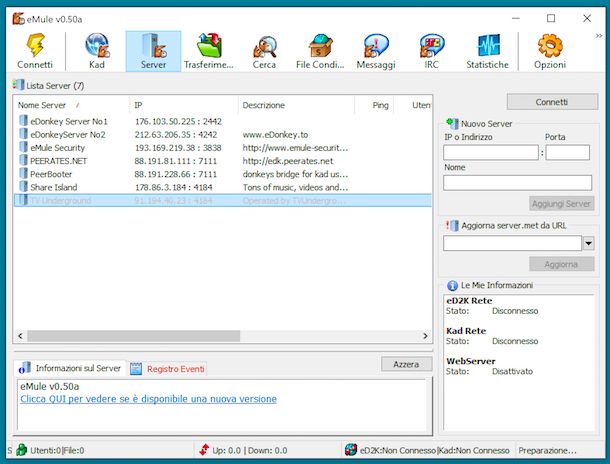The image size is (610, 464).
Task: Click the Azzera button
Action: 407,364
